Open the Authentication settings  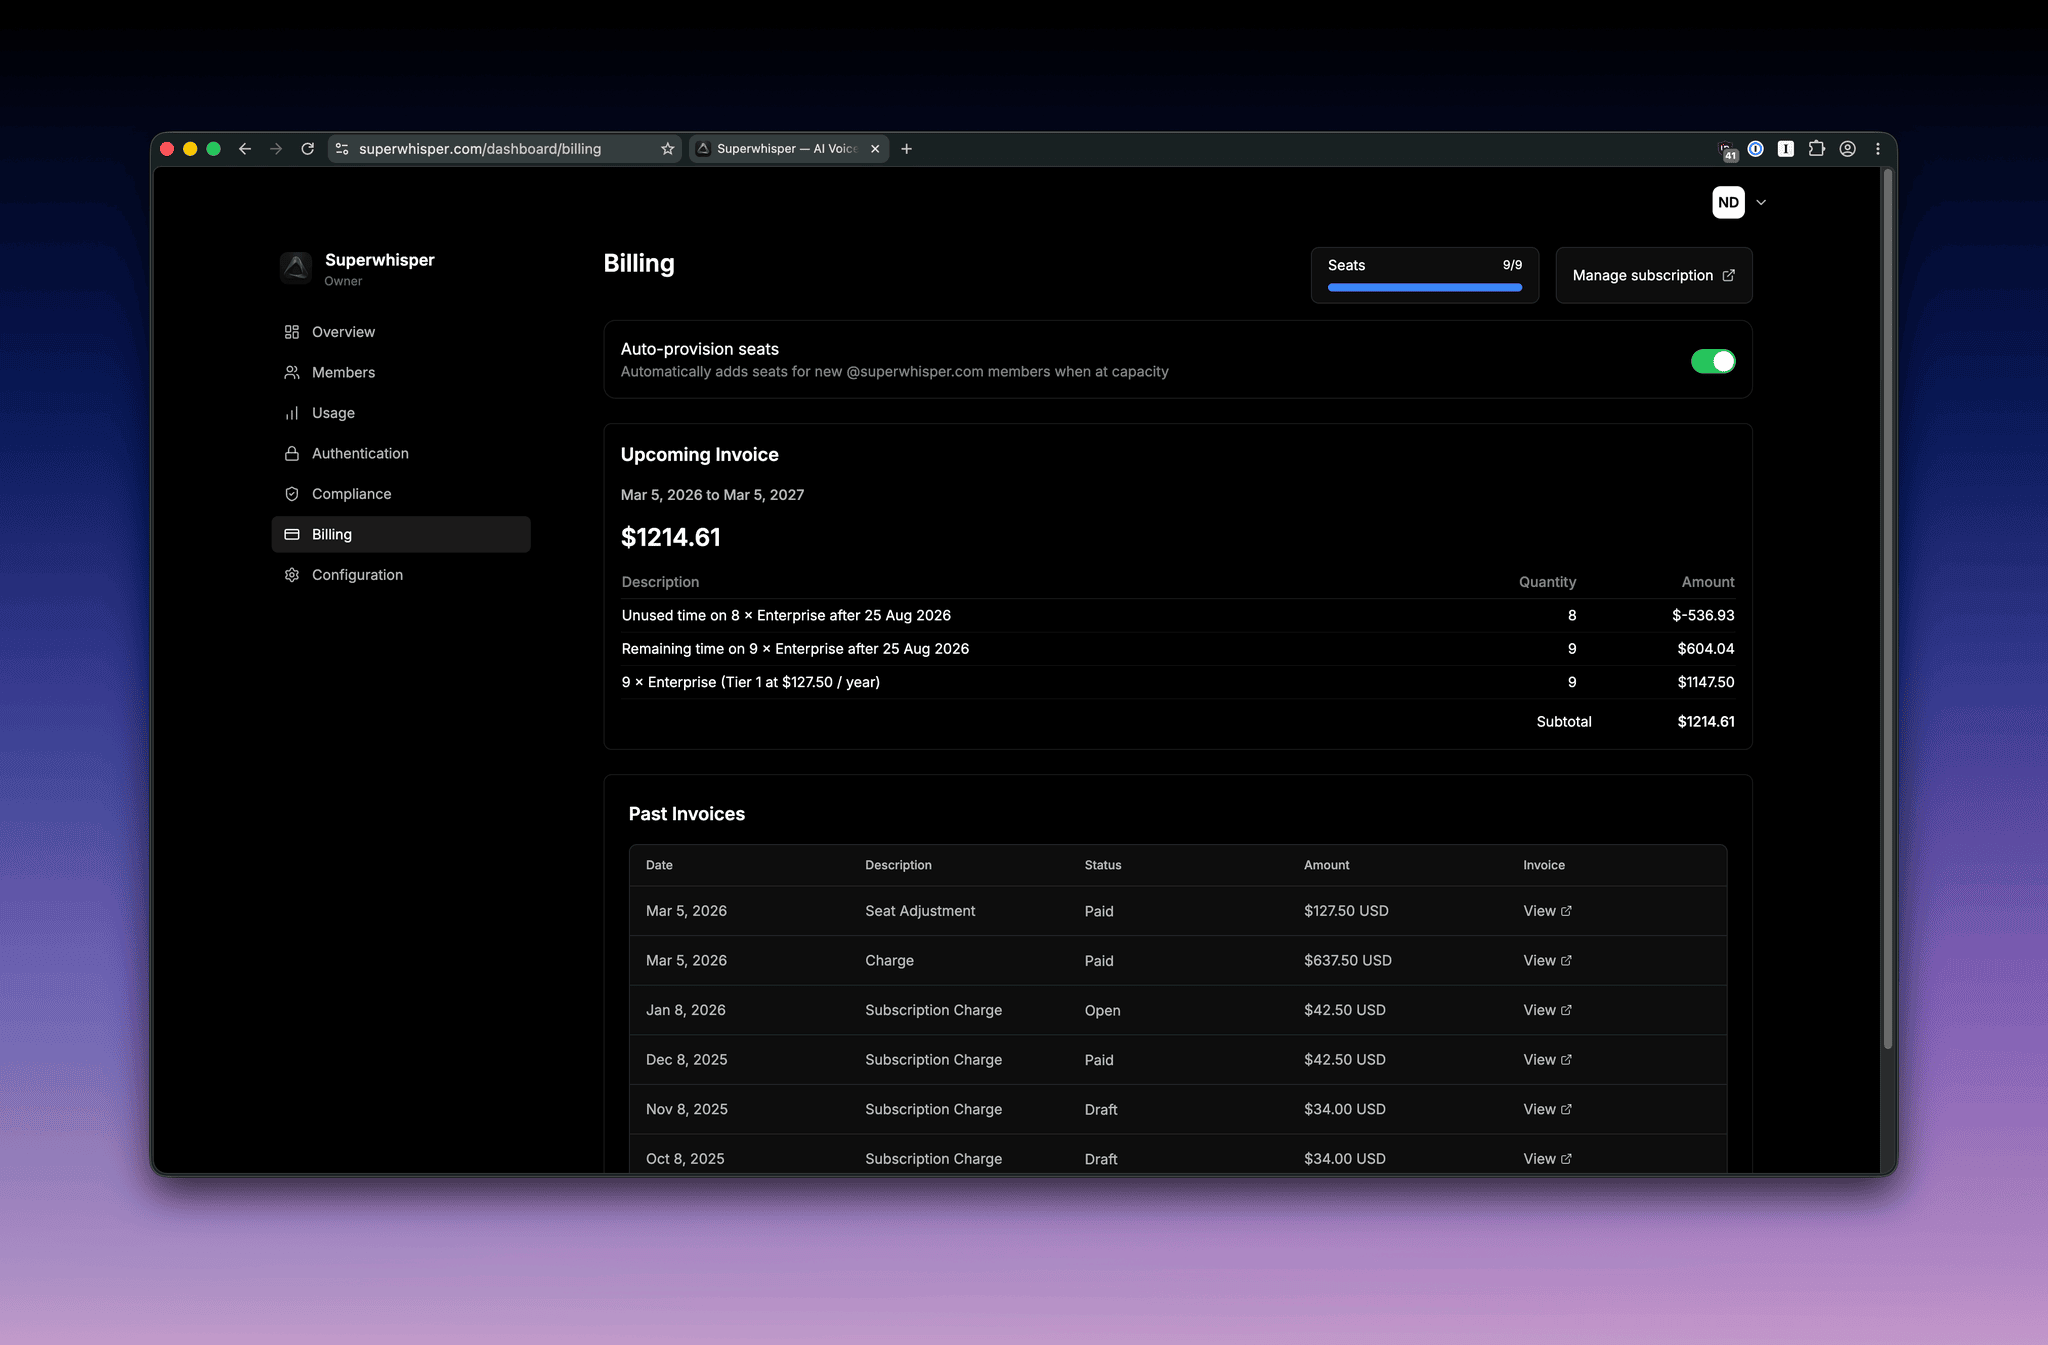pyautogui.click(x=401, y=453)
